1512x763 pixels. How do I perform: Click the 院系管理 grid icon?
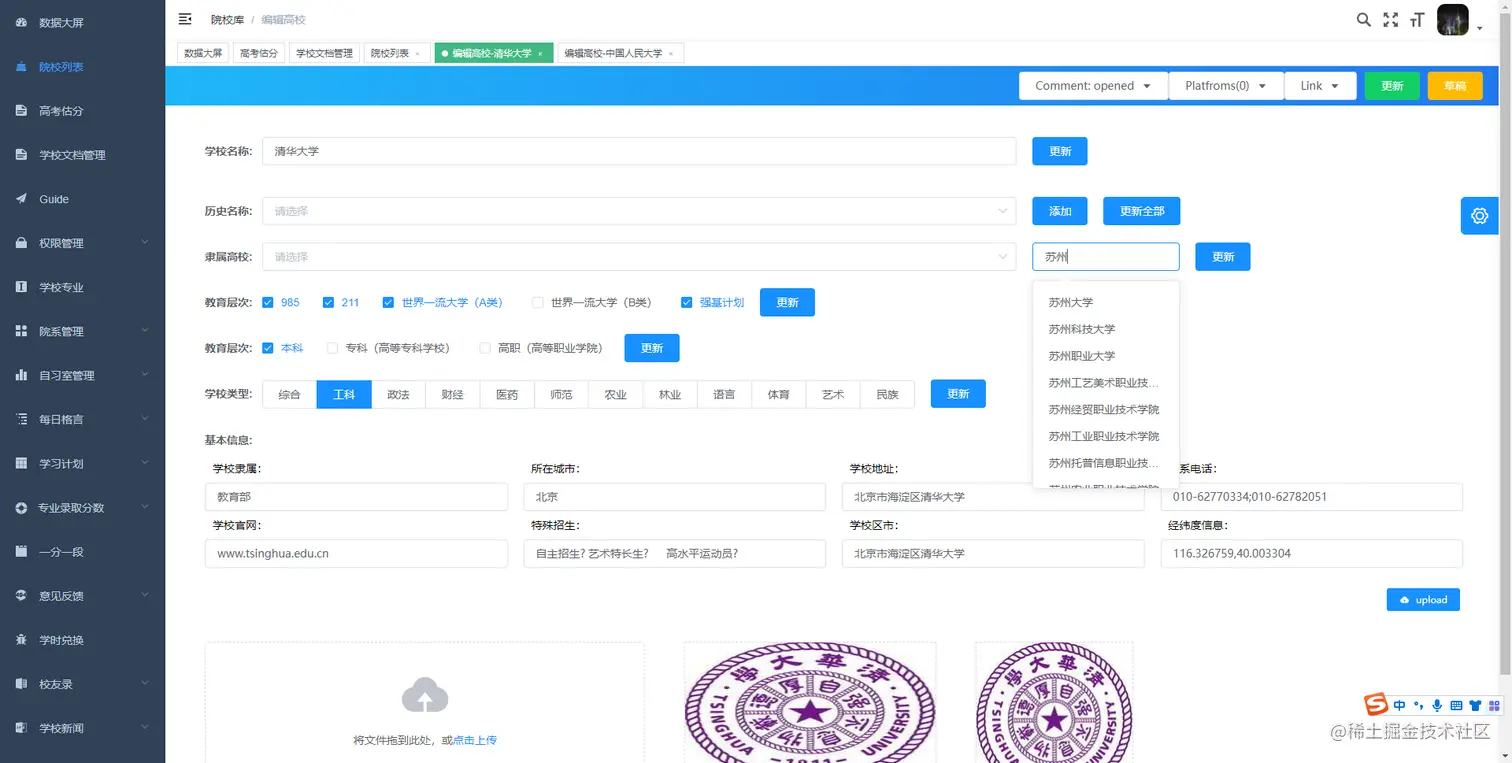(21, 331)
